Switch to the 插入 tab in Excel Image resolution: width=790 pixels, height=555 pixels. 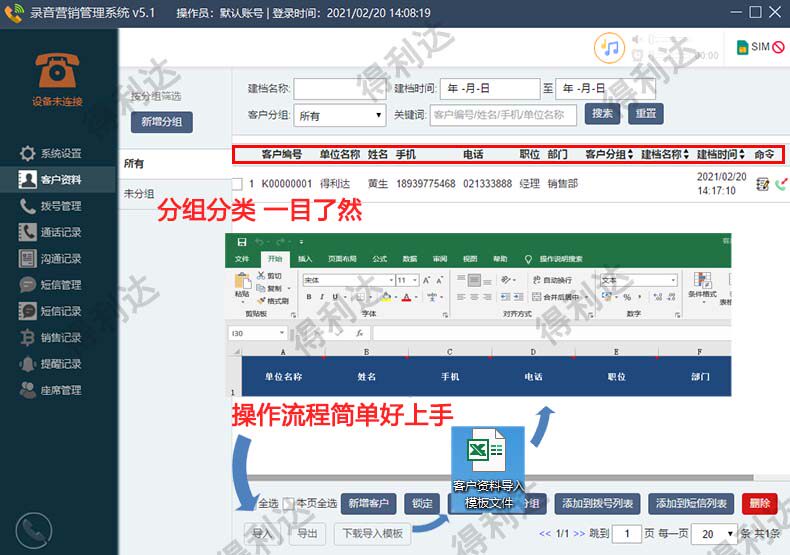click(305, 259)
